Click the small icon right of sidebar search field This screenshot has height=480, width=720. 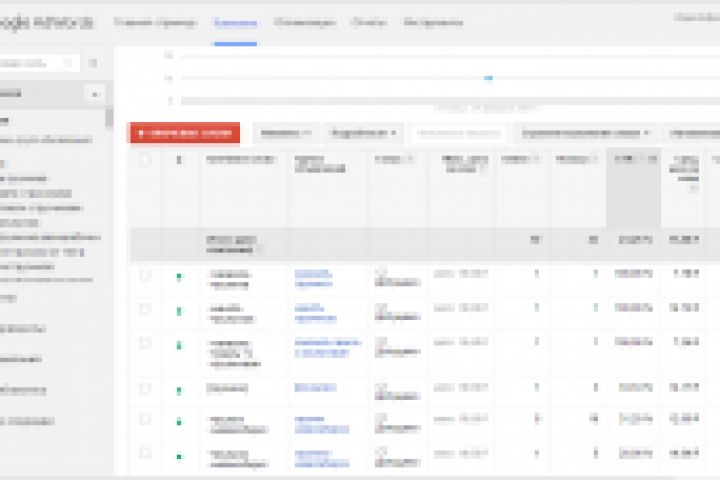[93, 63]
